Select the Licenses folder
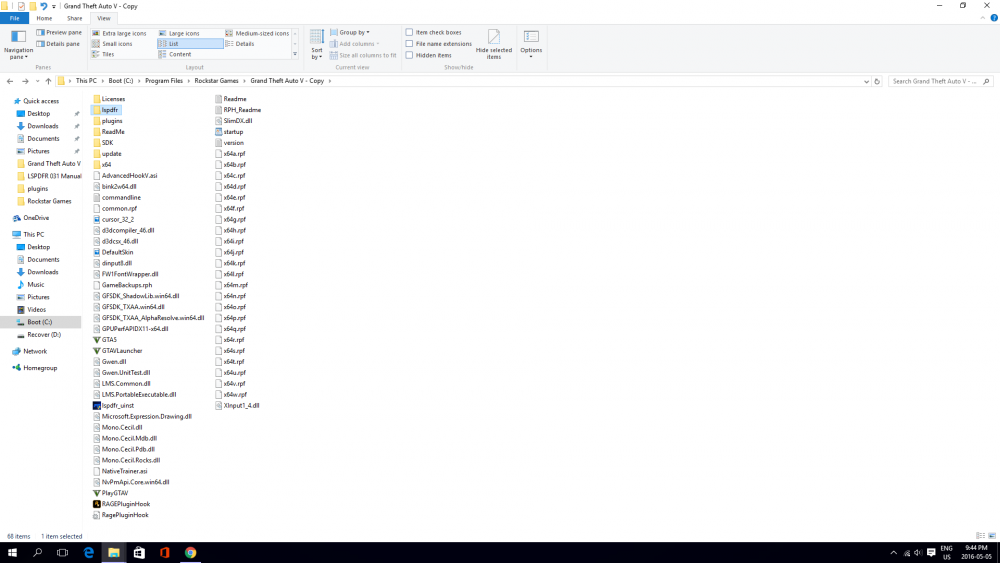 (x=109, y=99)
